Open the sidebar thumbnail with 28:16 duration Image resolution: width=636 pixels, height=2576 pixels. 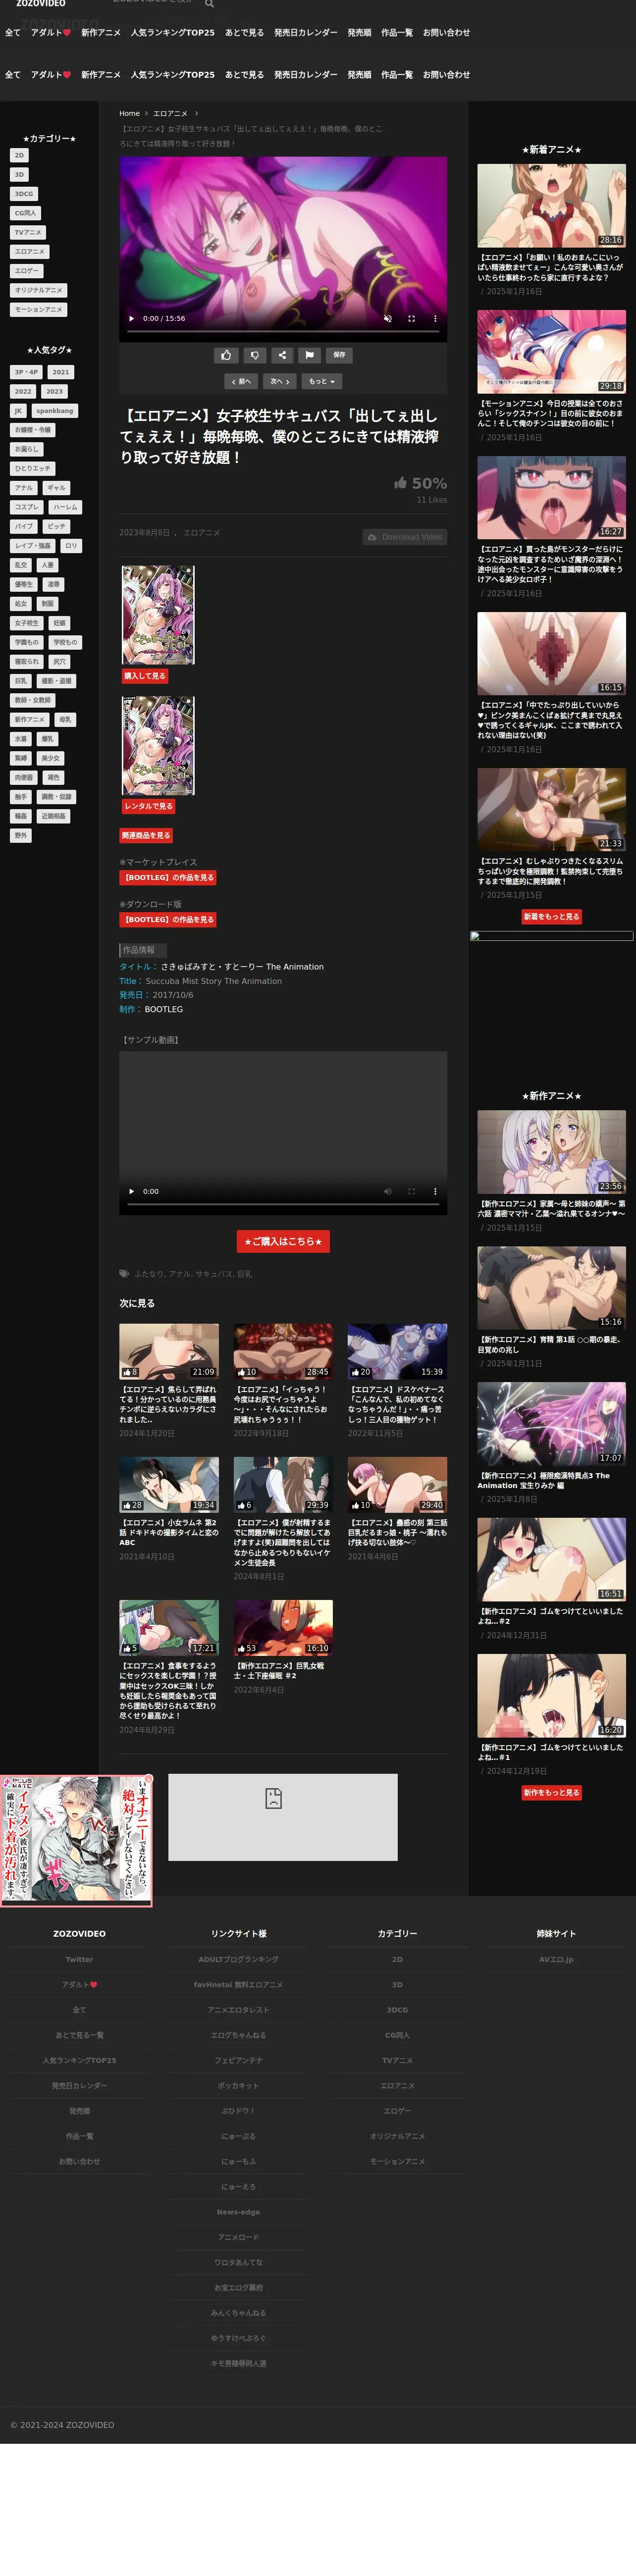coord(551,205)
